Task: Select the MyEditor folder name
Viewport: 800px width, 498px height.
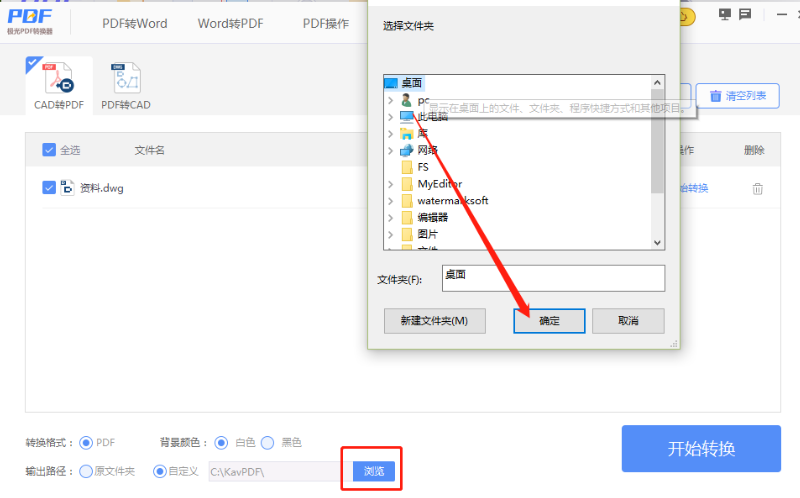Action: [x=440, y=184]
